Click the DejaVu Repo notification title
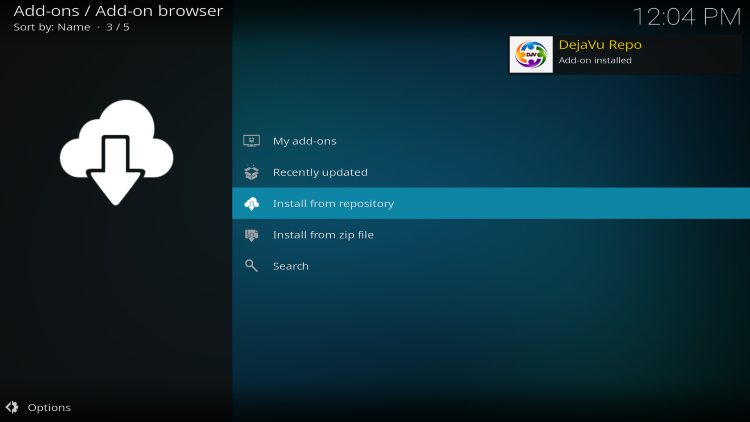Image resolution: width=750 pixels, height=422 pixels. click(600, 45)
